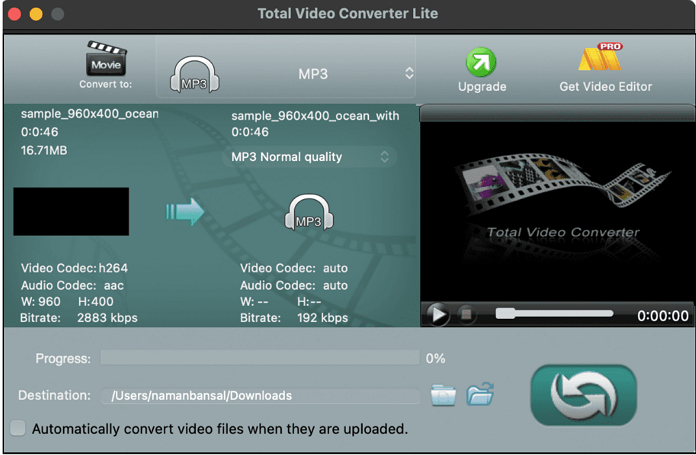The image size is (696, 455).
Task: Browse destination with the folder icon
Action: 443,395
